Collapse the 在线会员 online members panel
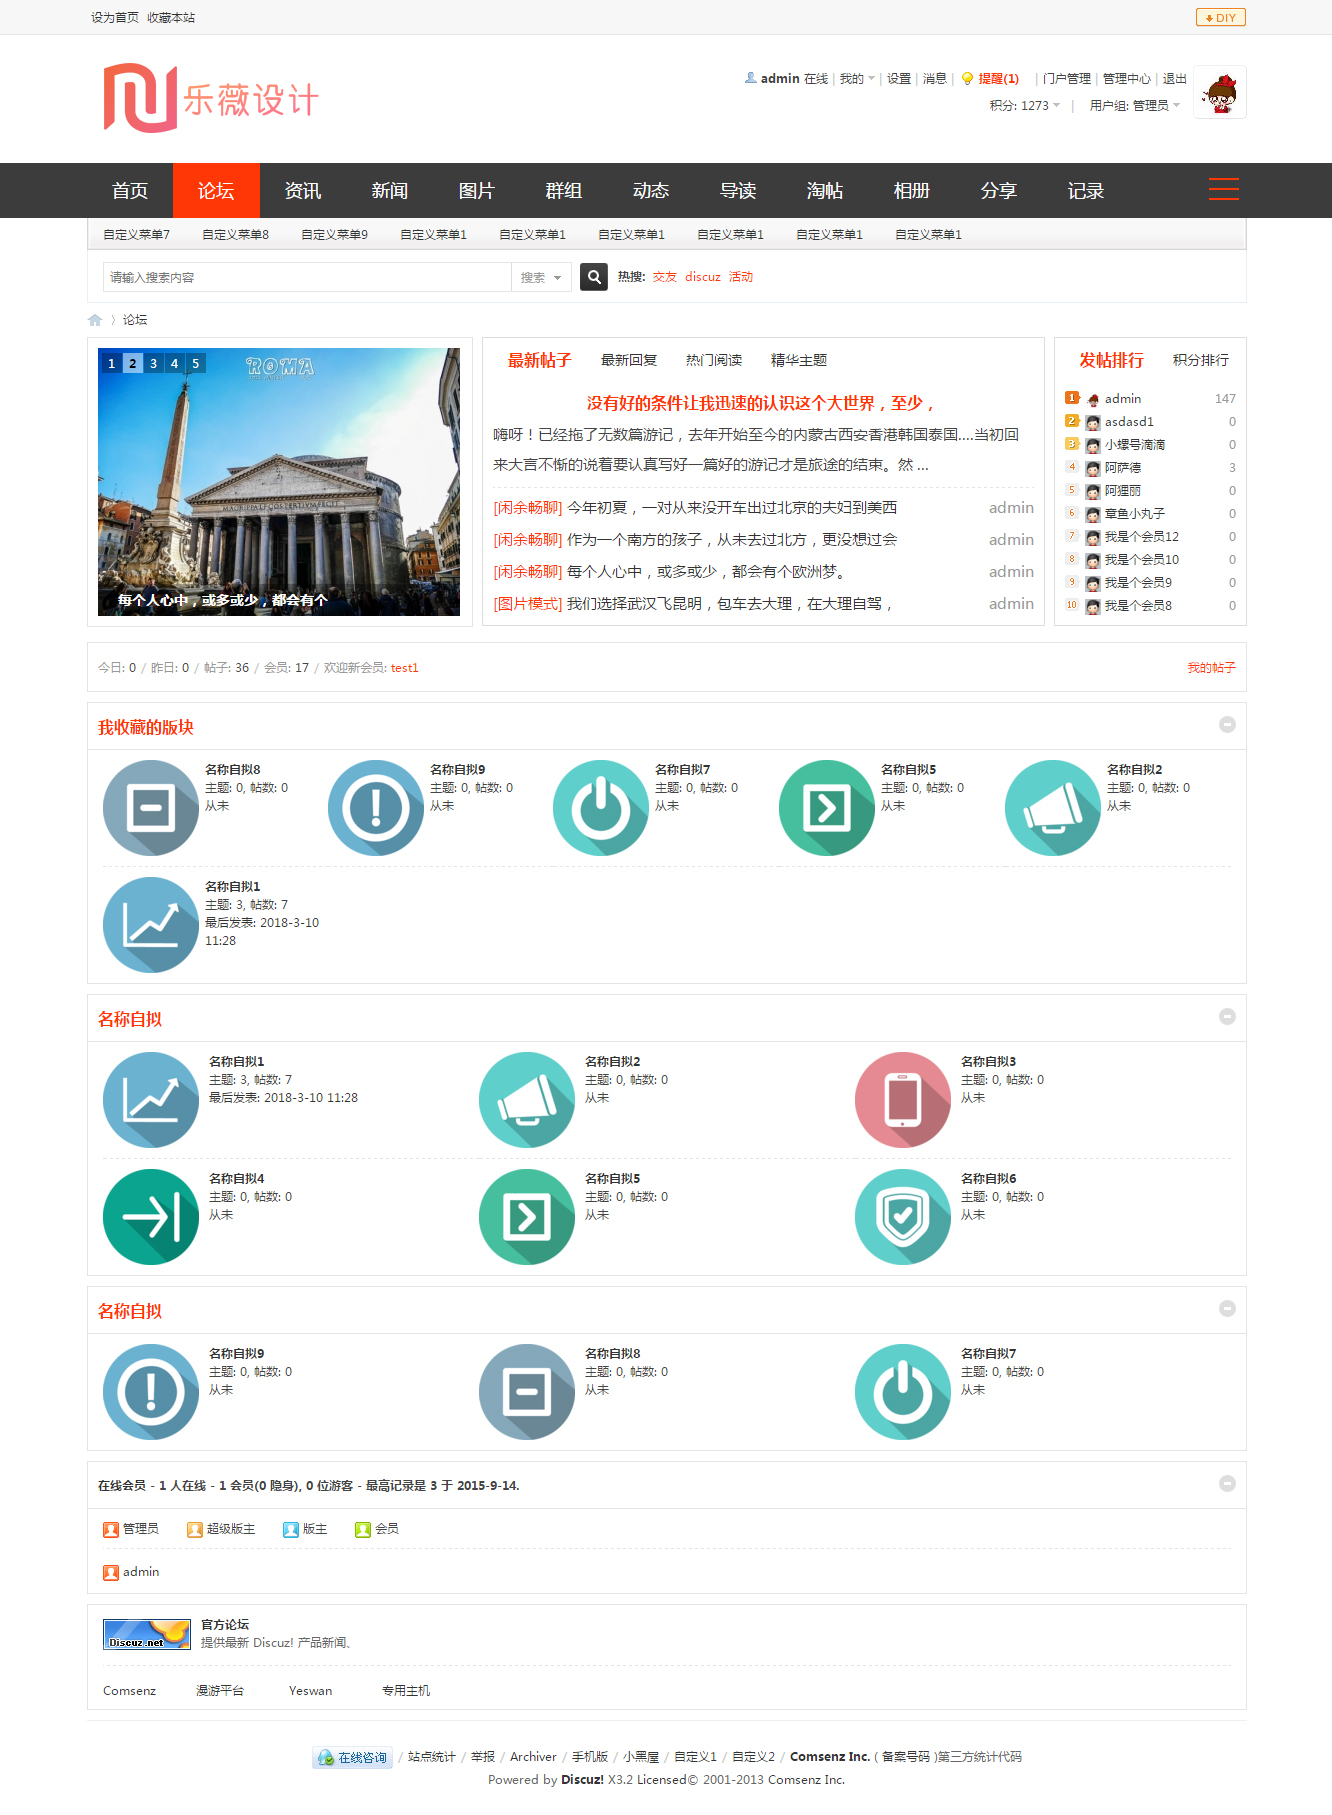Screen dimensions: 1332x1815 pos(1227,1484)
